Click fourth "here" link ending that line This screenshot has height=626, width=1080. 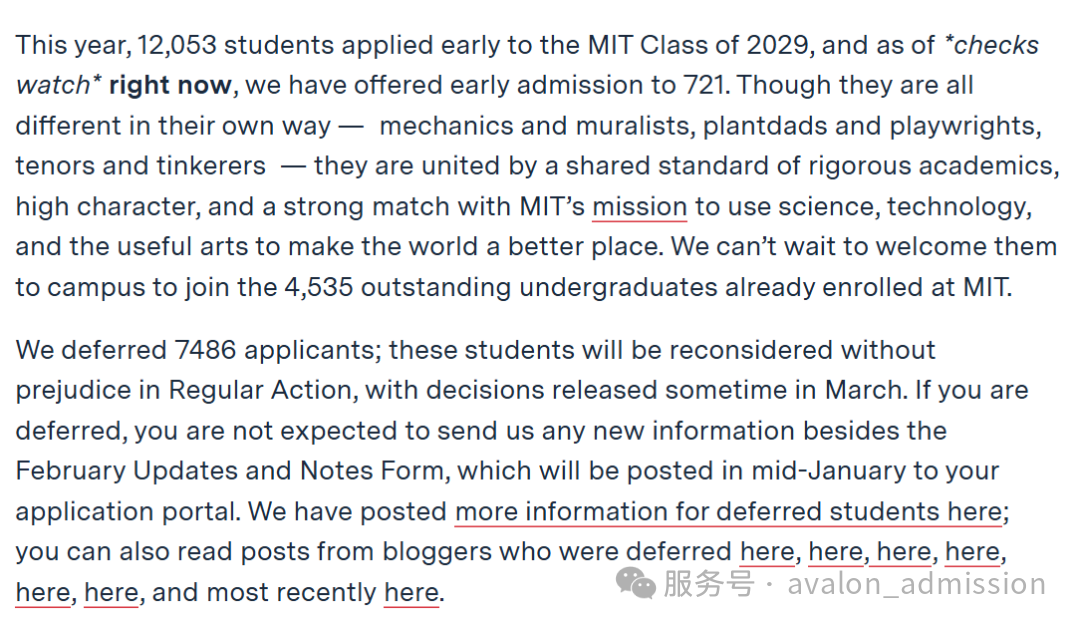[x=973, y=551]
